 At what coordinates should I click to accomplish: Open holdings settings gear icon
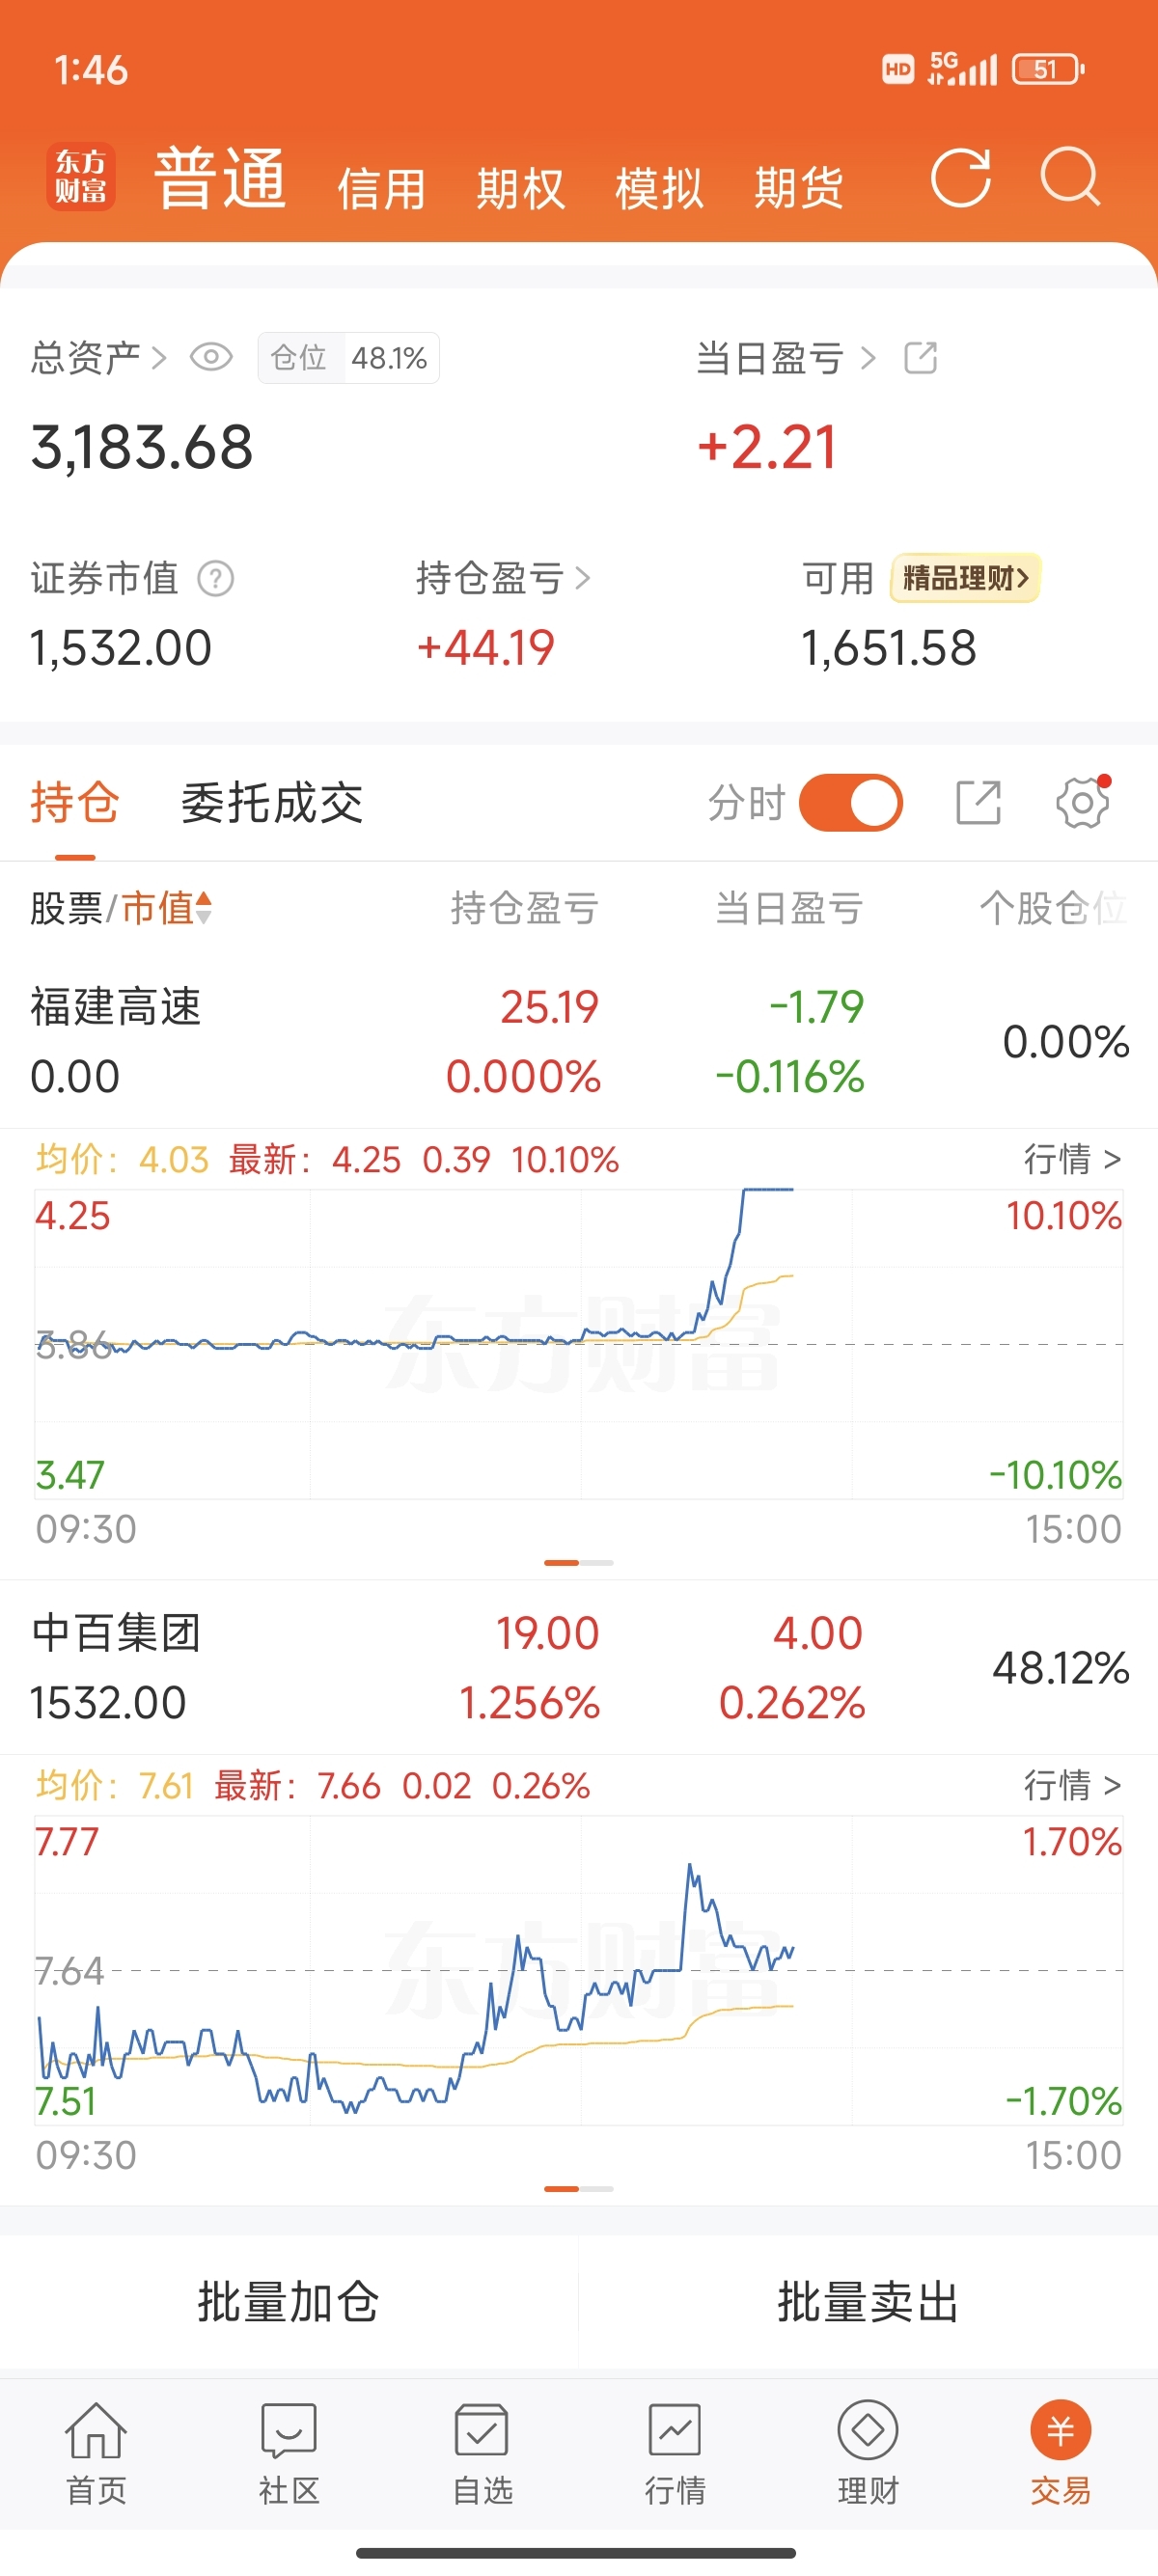1083,802
